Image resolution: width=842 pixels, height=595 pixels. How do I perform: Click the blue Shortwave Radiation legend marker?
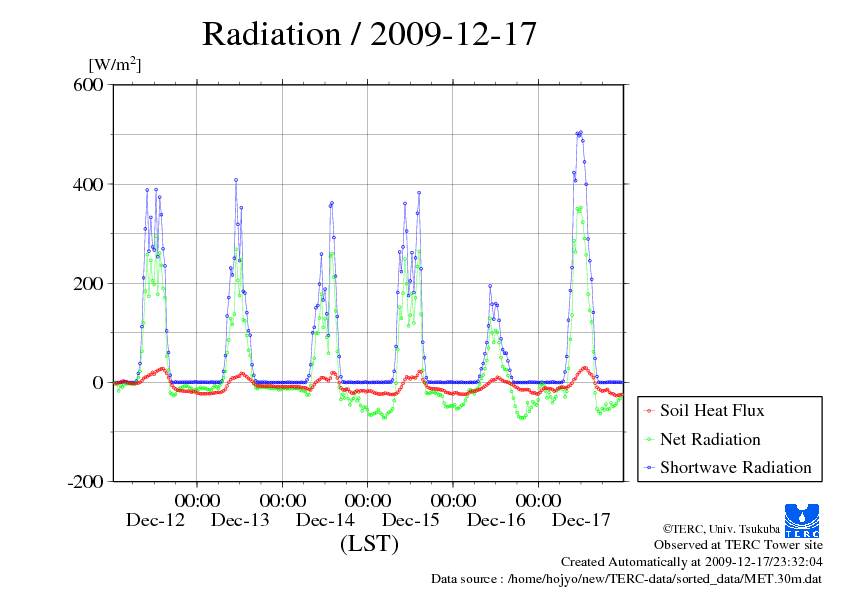(x=650, y=468)
